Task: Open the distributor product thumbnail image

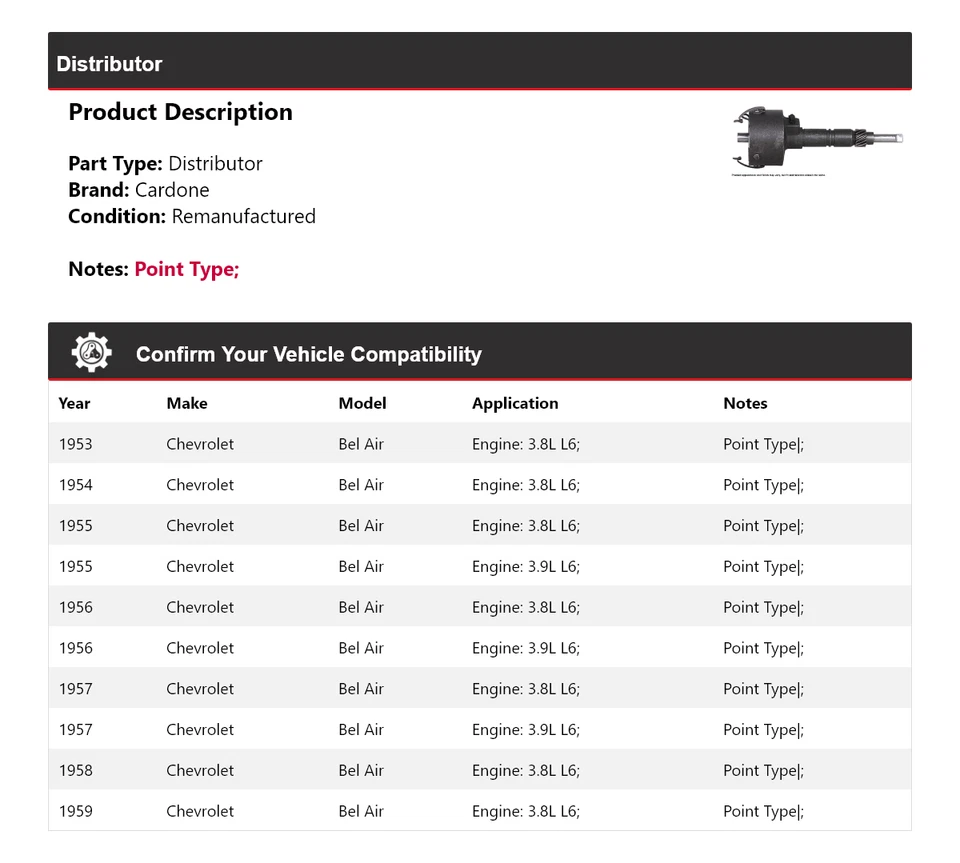Action: [x=818, y=140]
